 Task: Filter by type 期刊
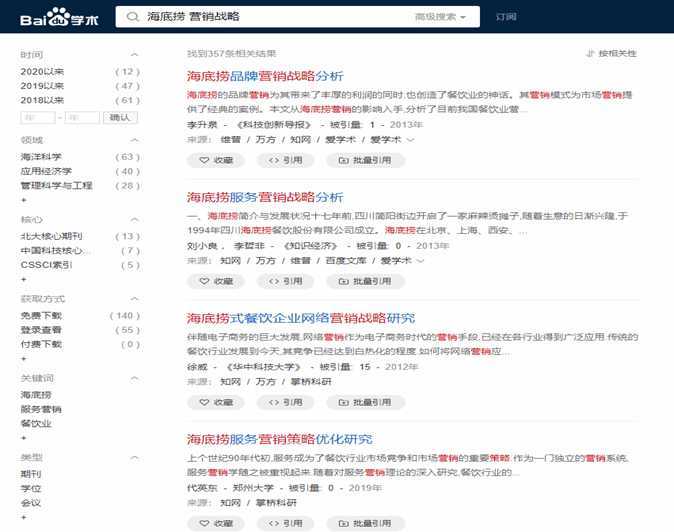click(31, 474)
